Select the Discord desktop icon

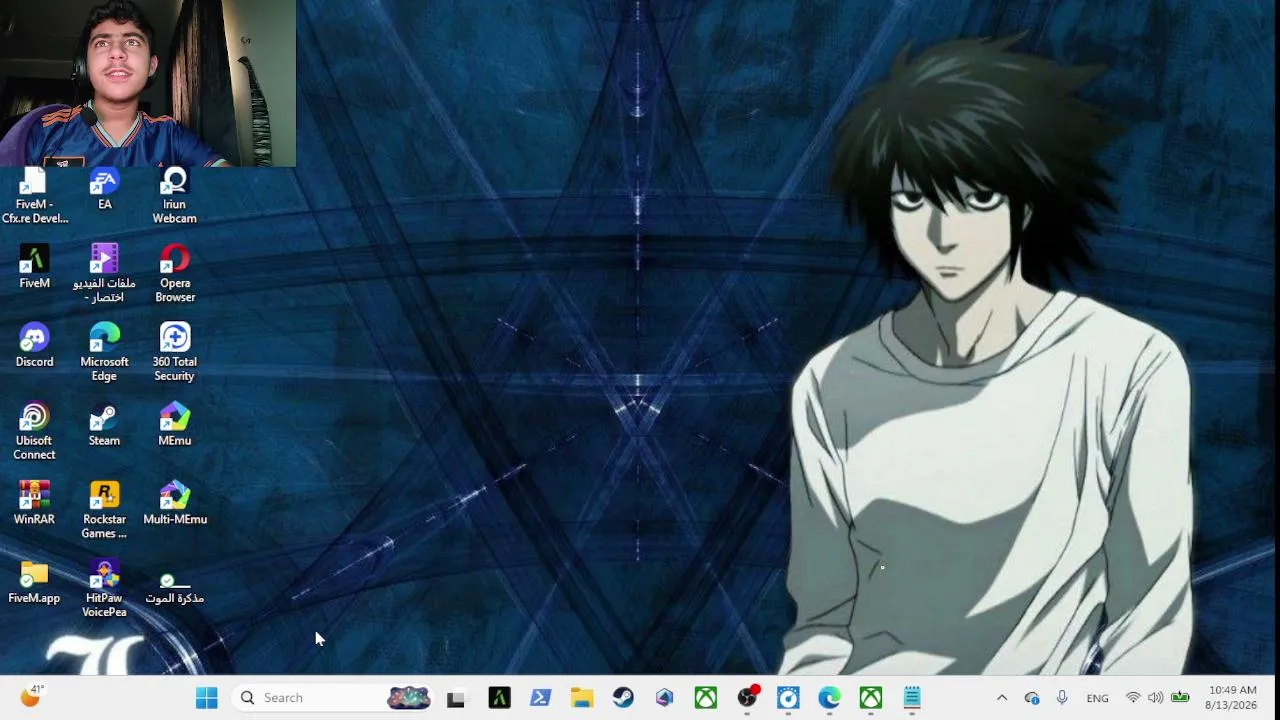(x=34, y=346)
